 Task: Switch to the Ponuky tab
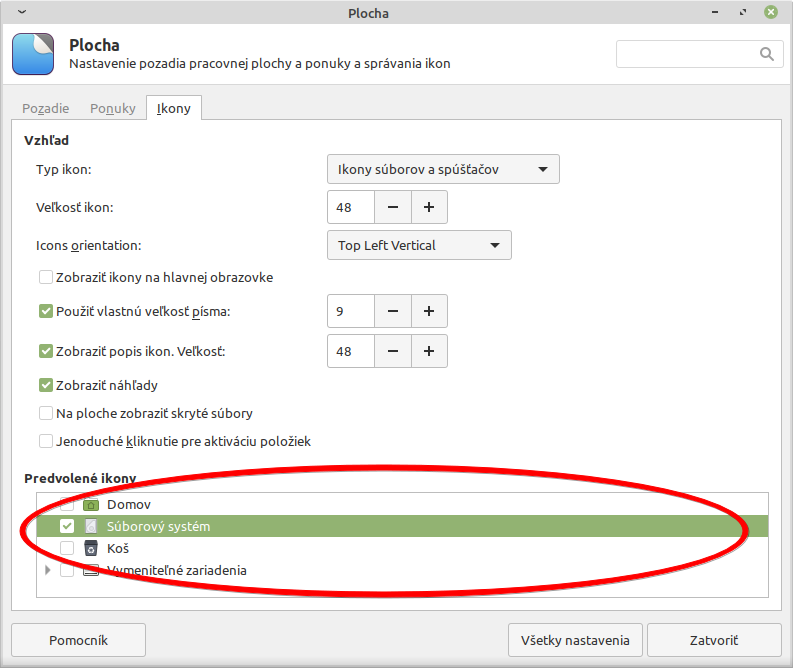coord(113,108)
